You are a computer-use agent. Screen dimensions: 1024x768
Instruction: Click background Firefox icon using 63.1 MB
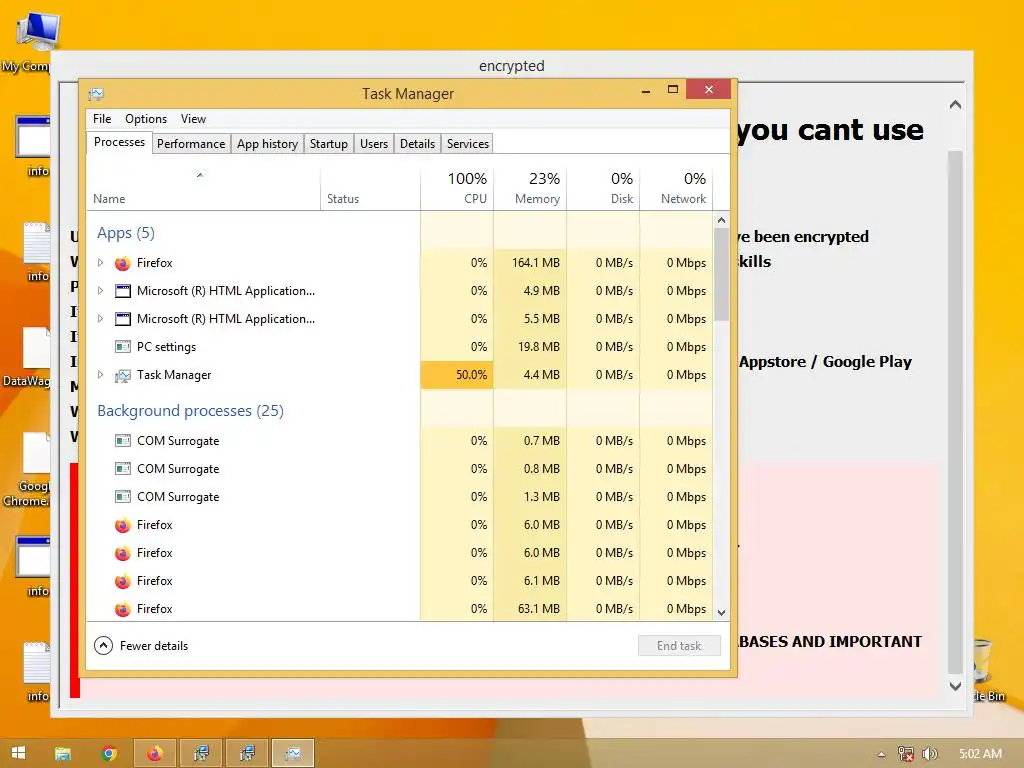[122, 609]
